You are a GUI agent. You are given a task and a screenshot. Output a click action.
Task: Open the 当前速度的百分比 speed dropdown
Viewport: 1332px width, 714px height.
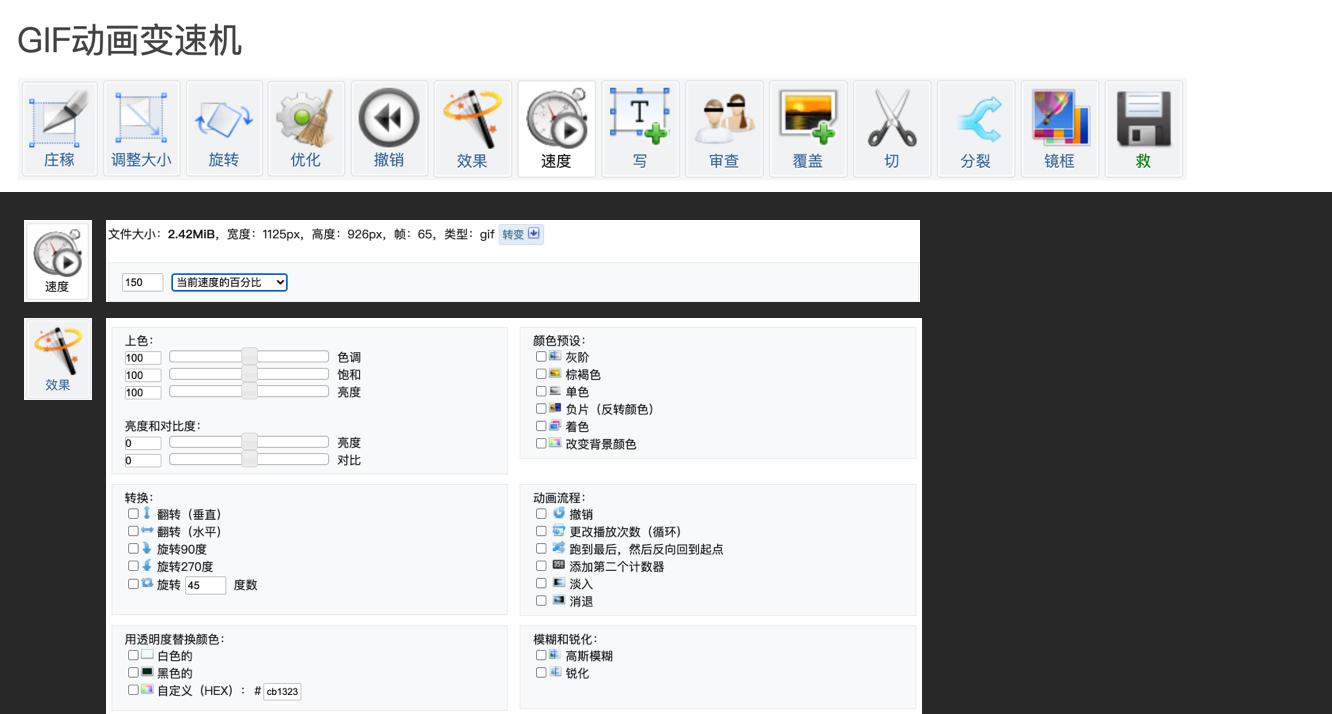point(229,283)
